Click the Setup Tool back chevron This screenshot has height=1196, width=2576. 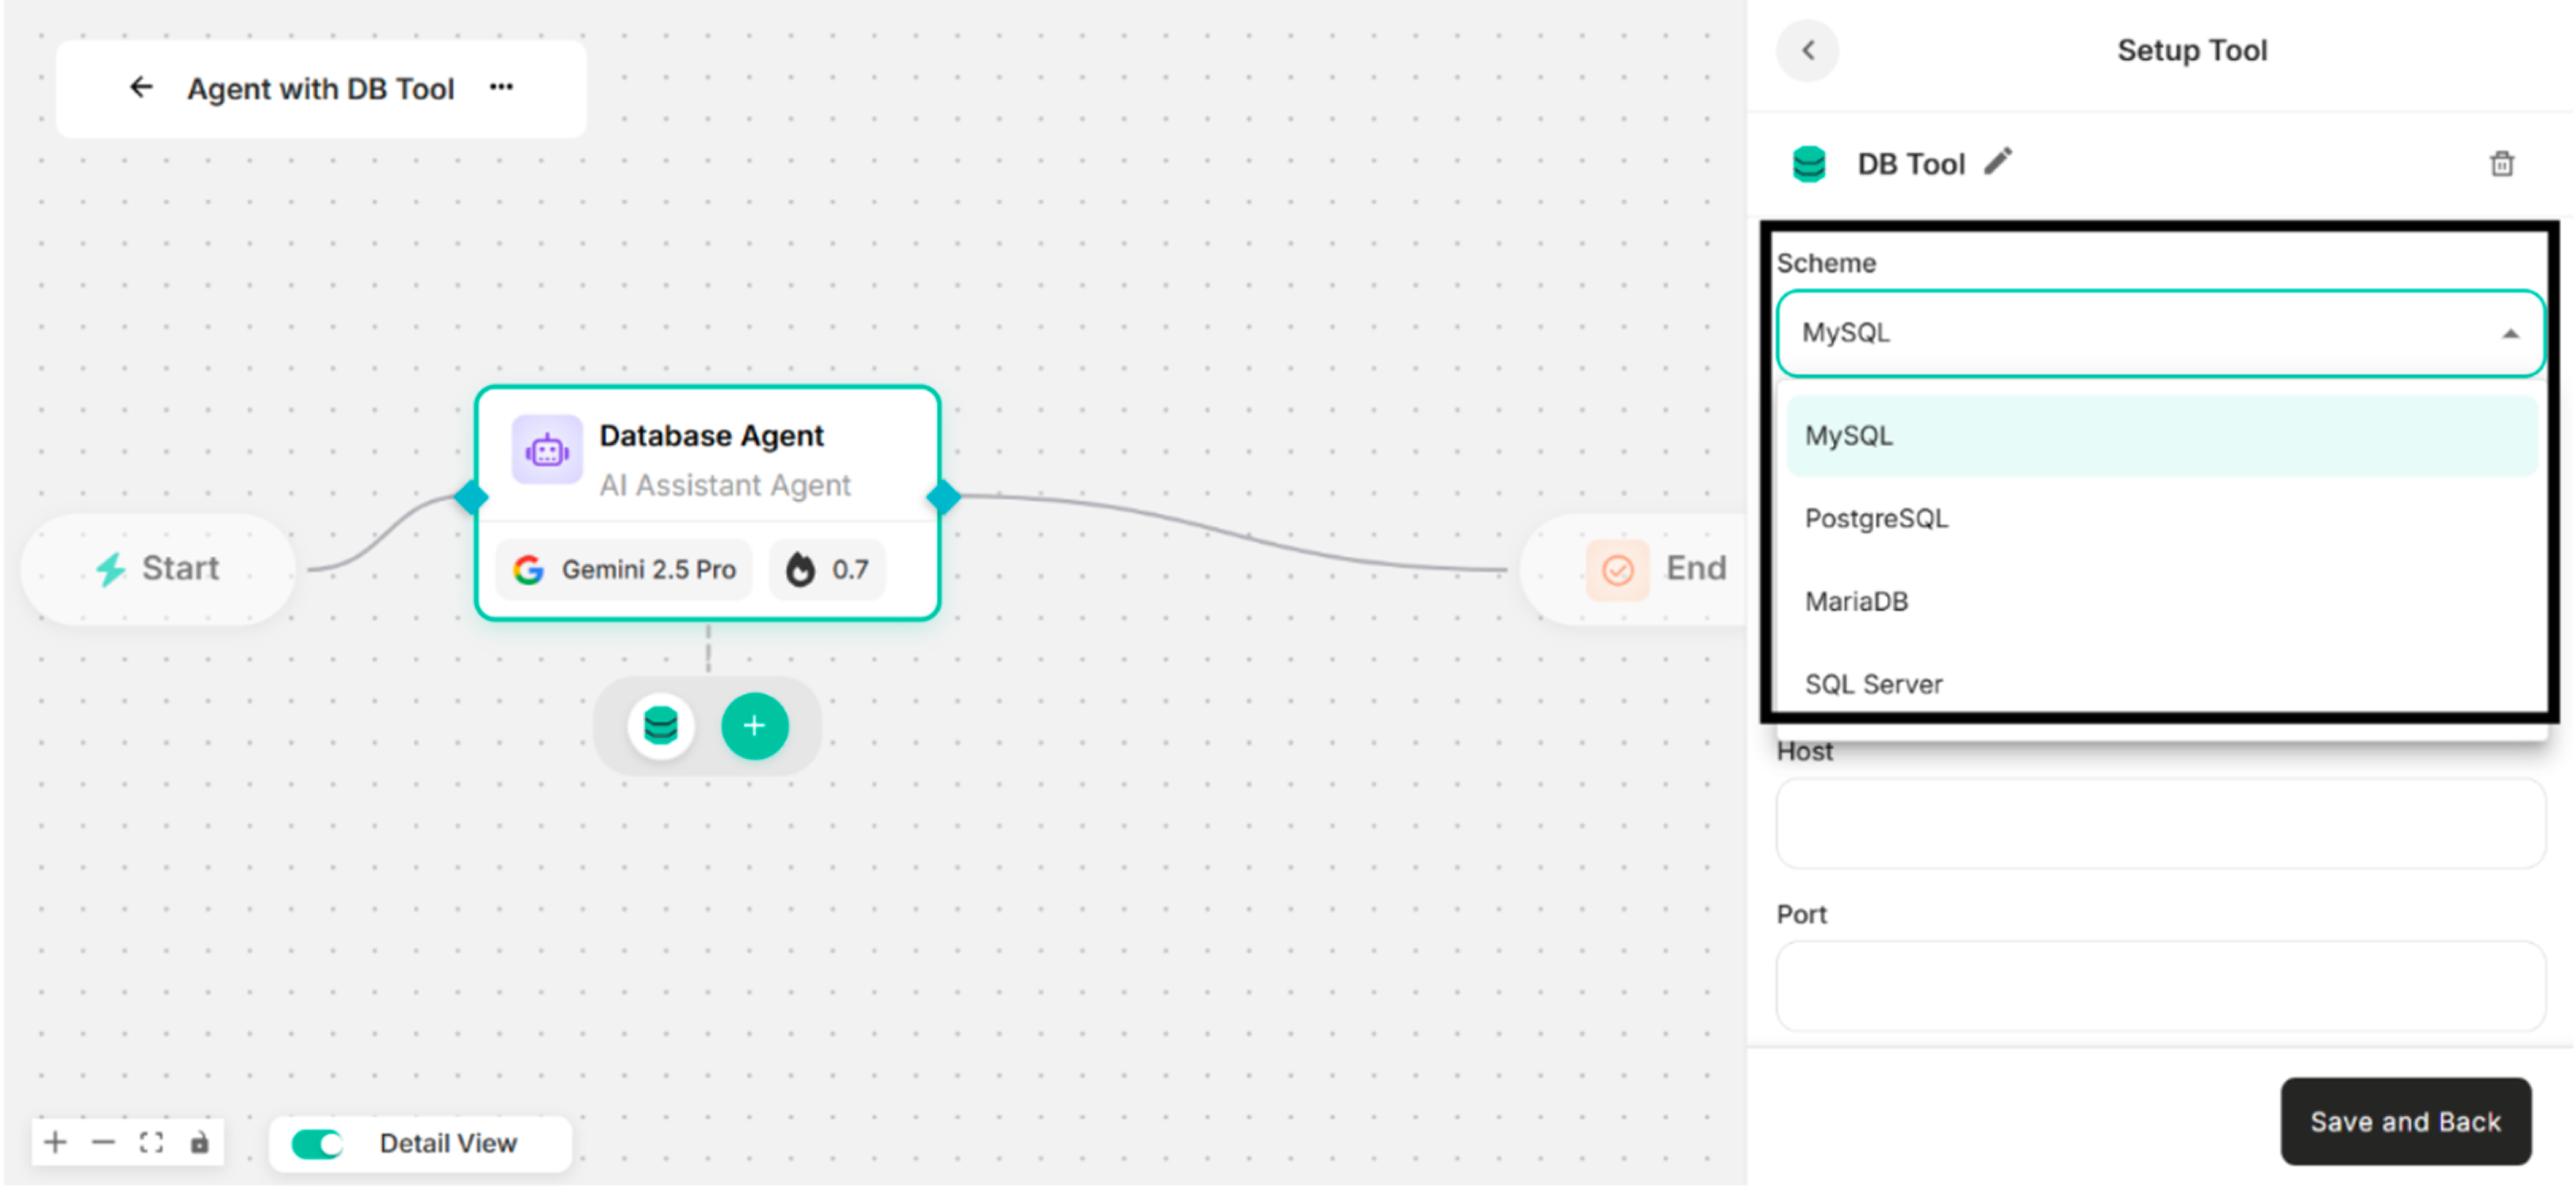[1808, 50]
